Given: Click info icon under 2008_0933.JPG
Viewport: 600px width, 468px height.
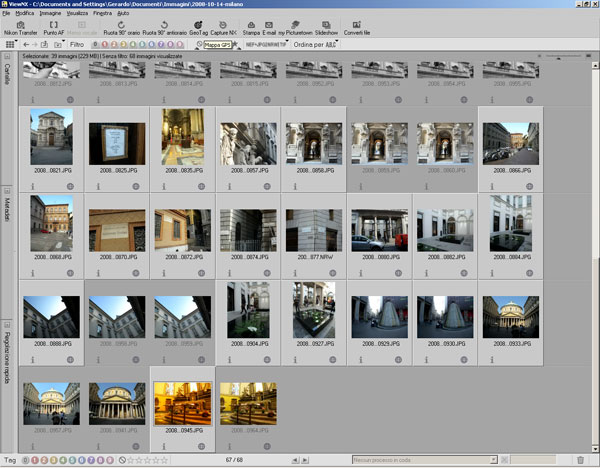Looking at the screenshot, I should pyautogui.click(x=492, y=360).
